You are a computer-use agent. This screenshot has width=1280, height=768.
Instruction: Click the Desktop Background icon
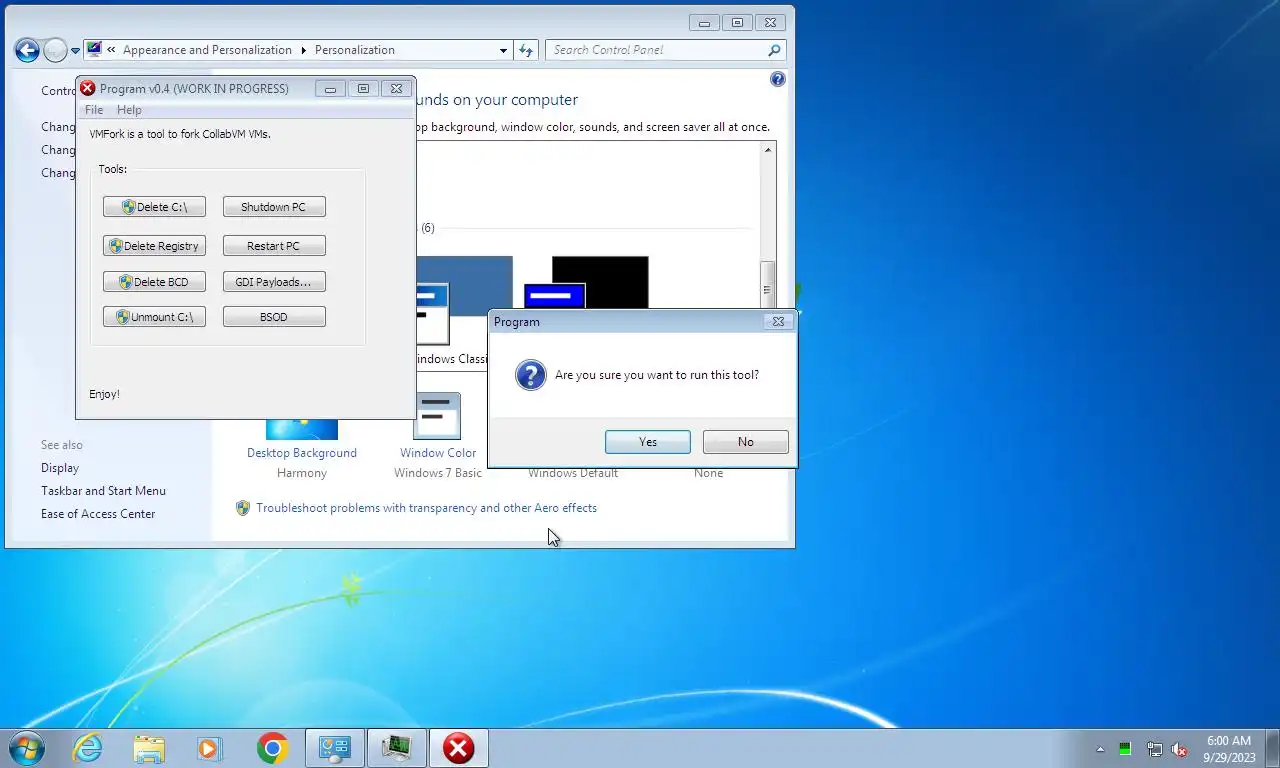coord(302,430)
